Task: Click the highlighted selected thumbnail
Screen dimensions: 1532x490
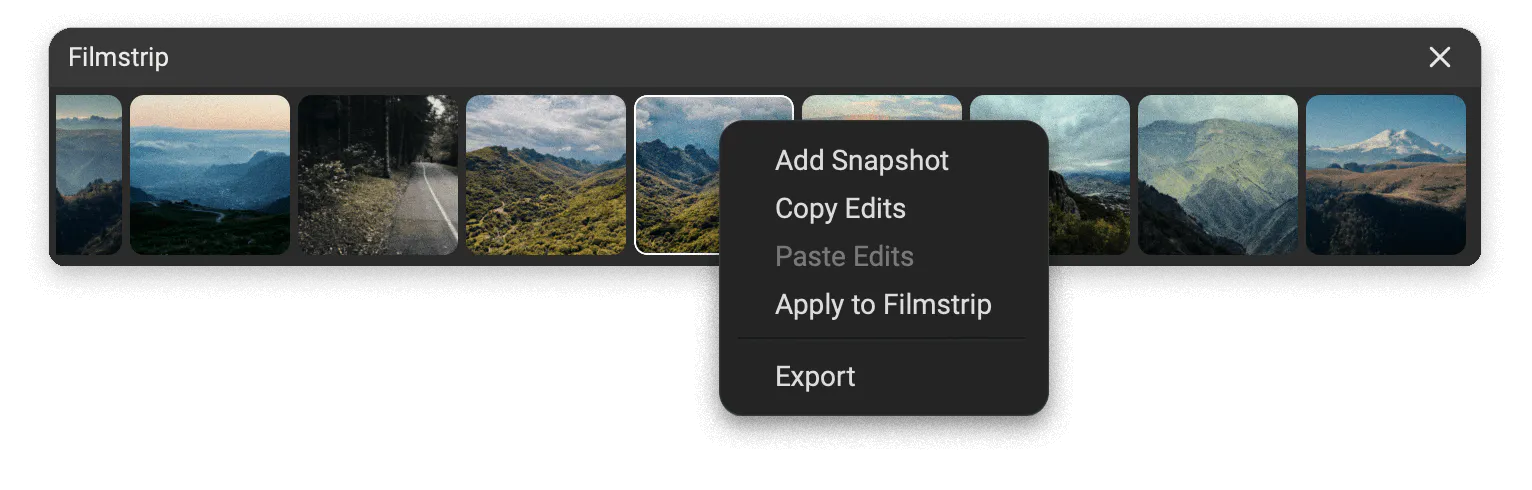Action: [x=677, y=175]
